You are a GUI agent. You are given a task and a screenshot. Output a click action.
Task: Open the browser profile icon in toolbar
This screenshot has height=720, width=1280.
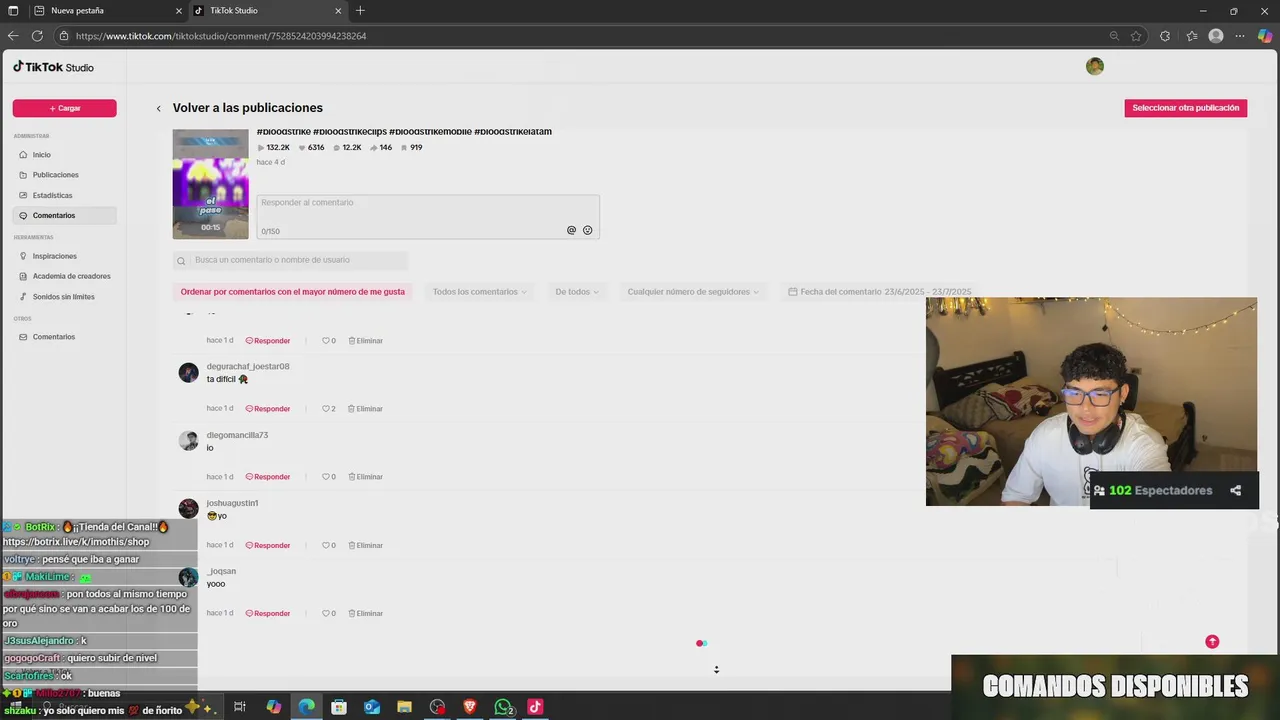(x=1216, y=36)
